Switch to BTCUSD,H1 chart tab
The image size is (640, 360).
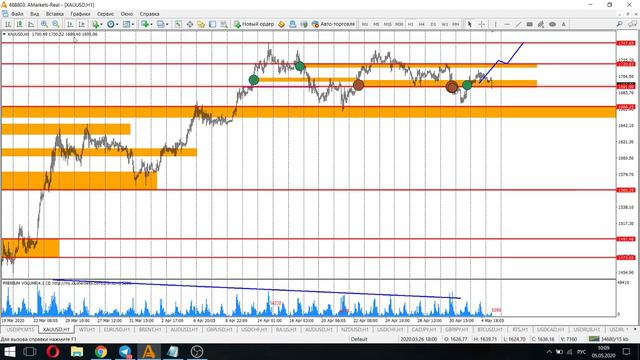click(490, 329)
